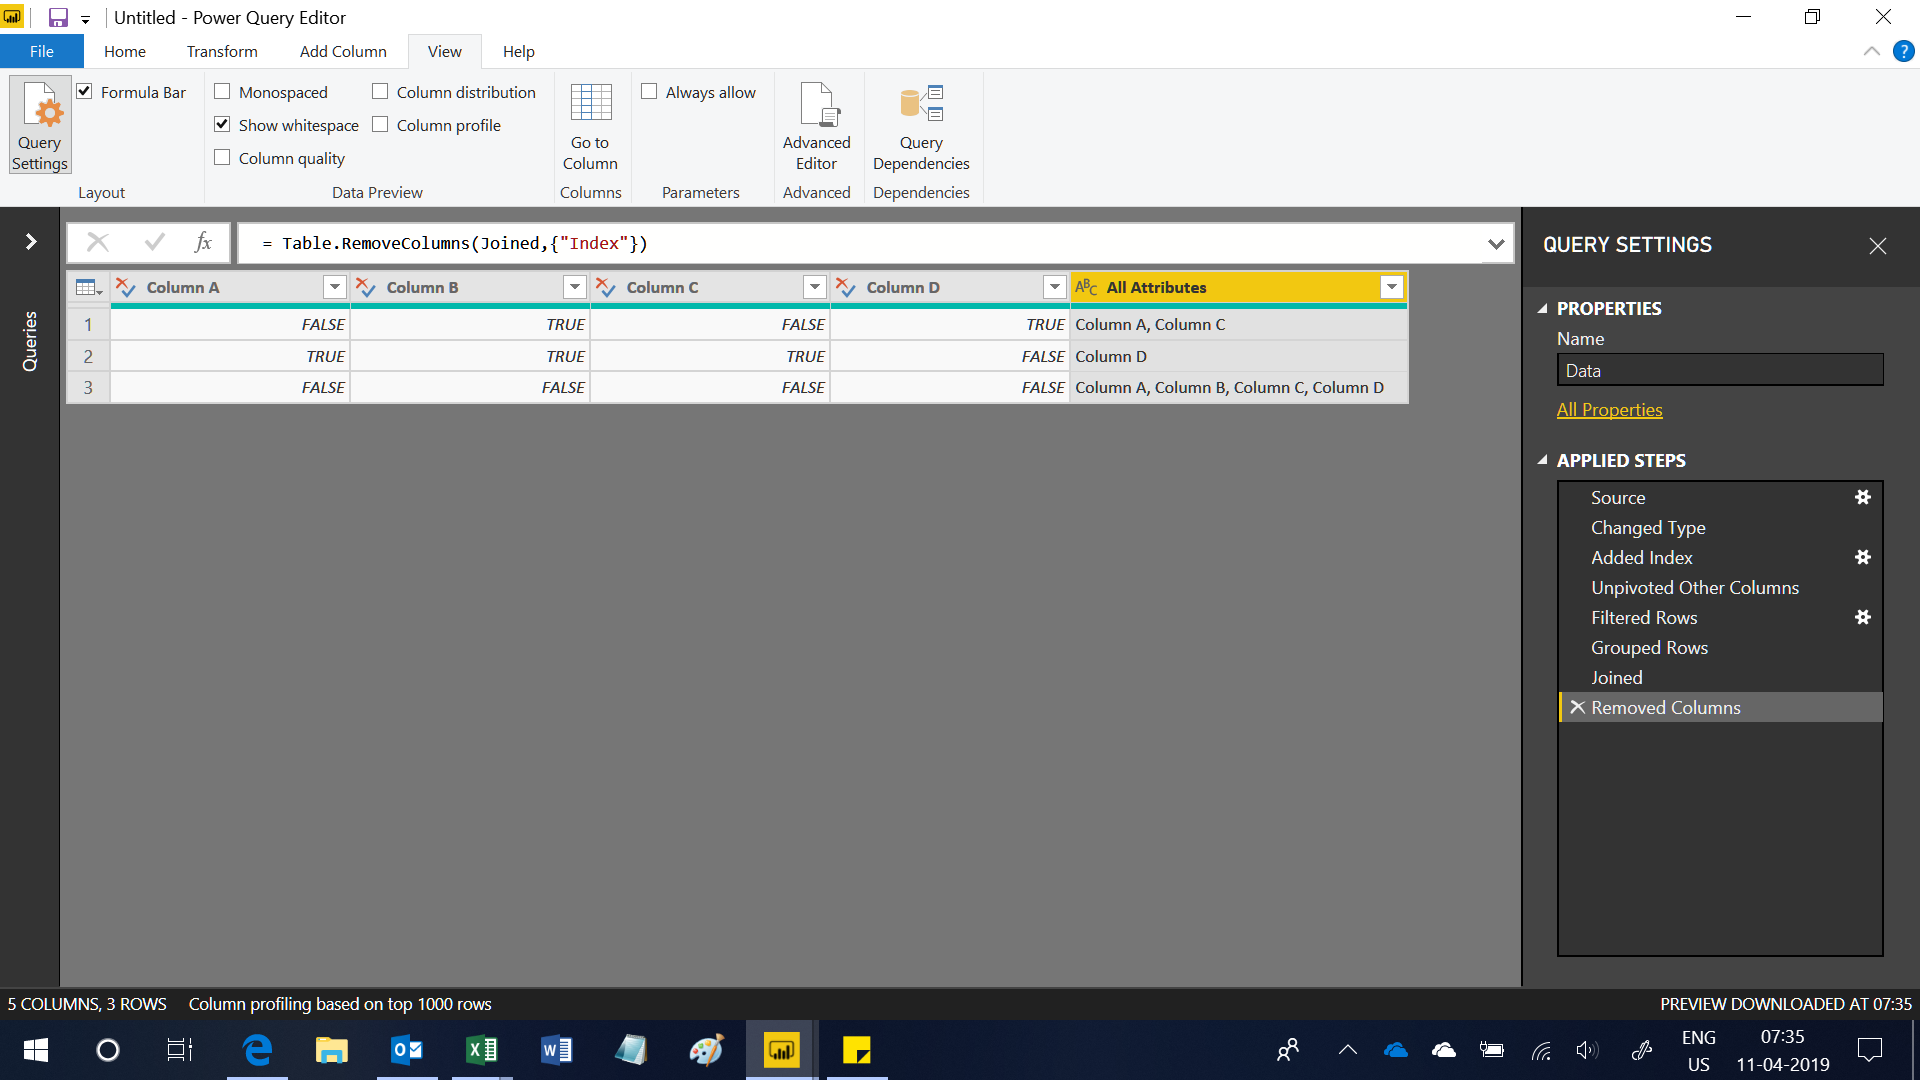Screen dimensions: 1920x1080
Task: Select the View tab
Action: pyautogui.click(x=445, y=51)
